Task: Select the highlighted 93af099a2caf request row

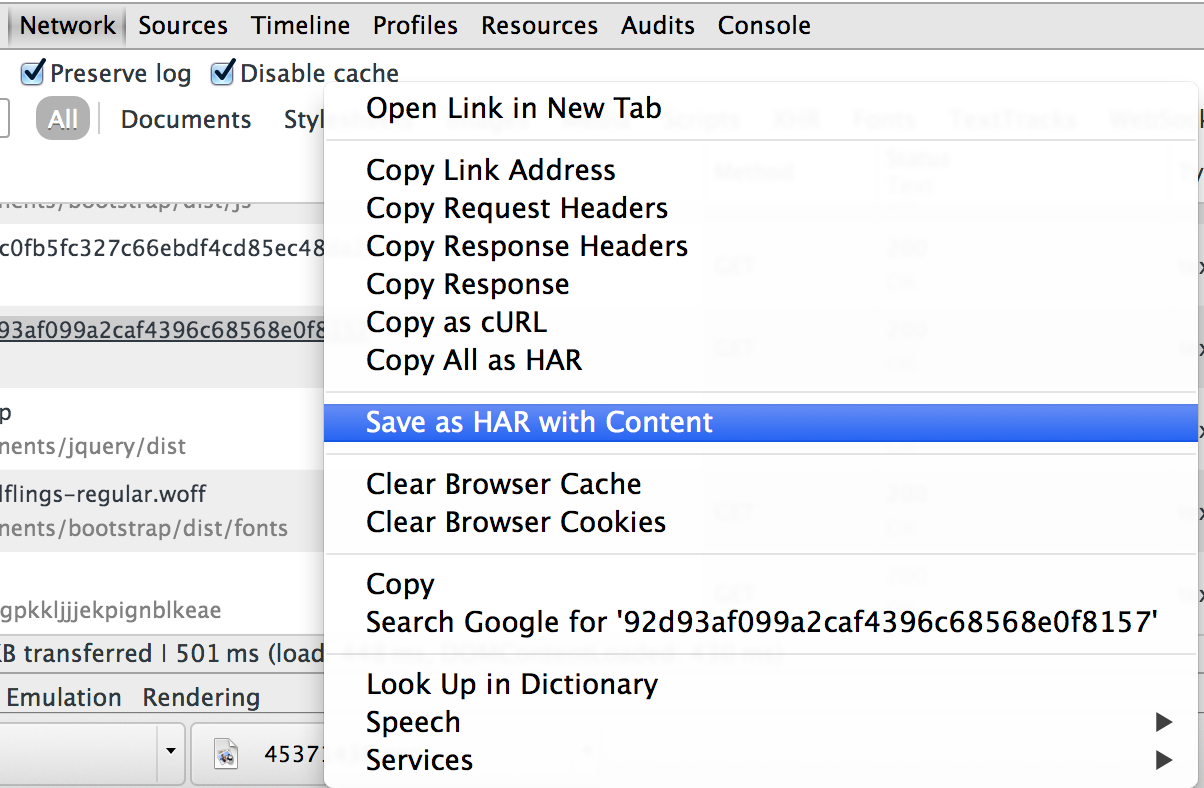Action: (x=160, y=328)
